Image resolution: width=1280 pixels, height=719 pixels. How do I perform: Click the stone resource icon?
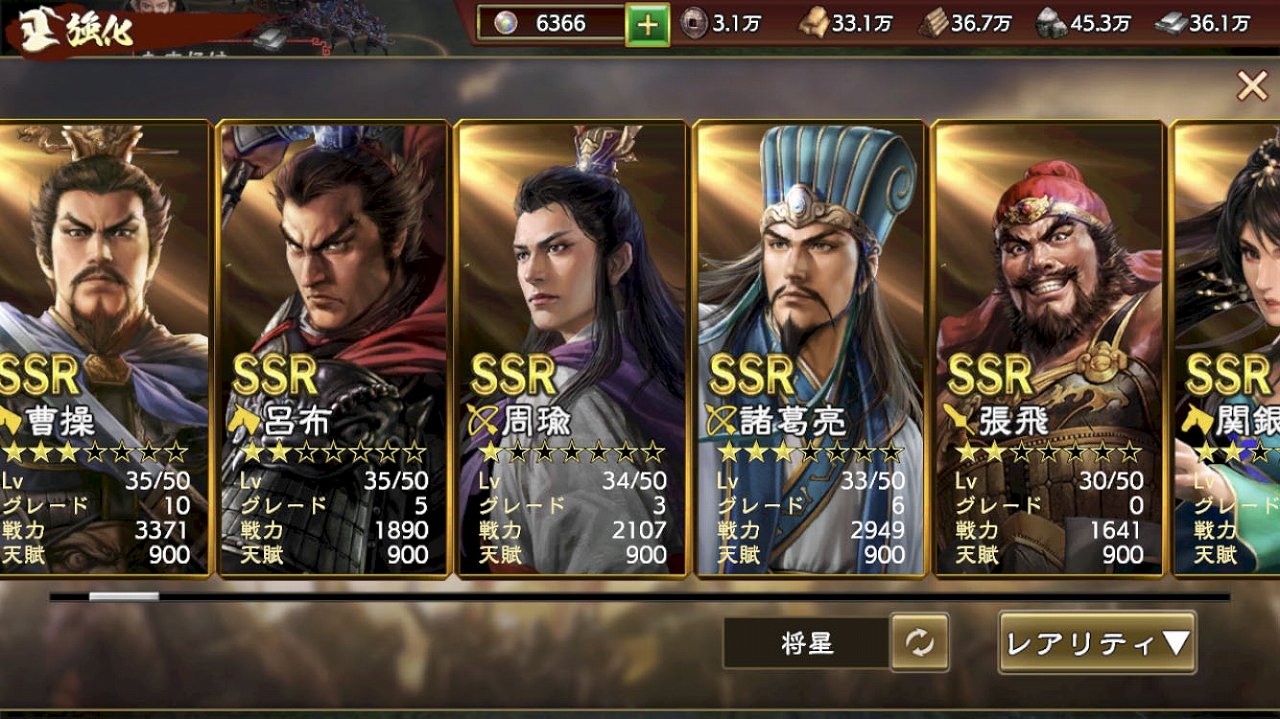click(1050, 23)
